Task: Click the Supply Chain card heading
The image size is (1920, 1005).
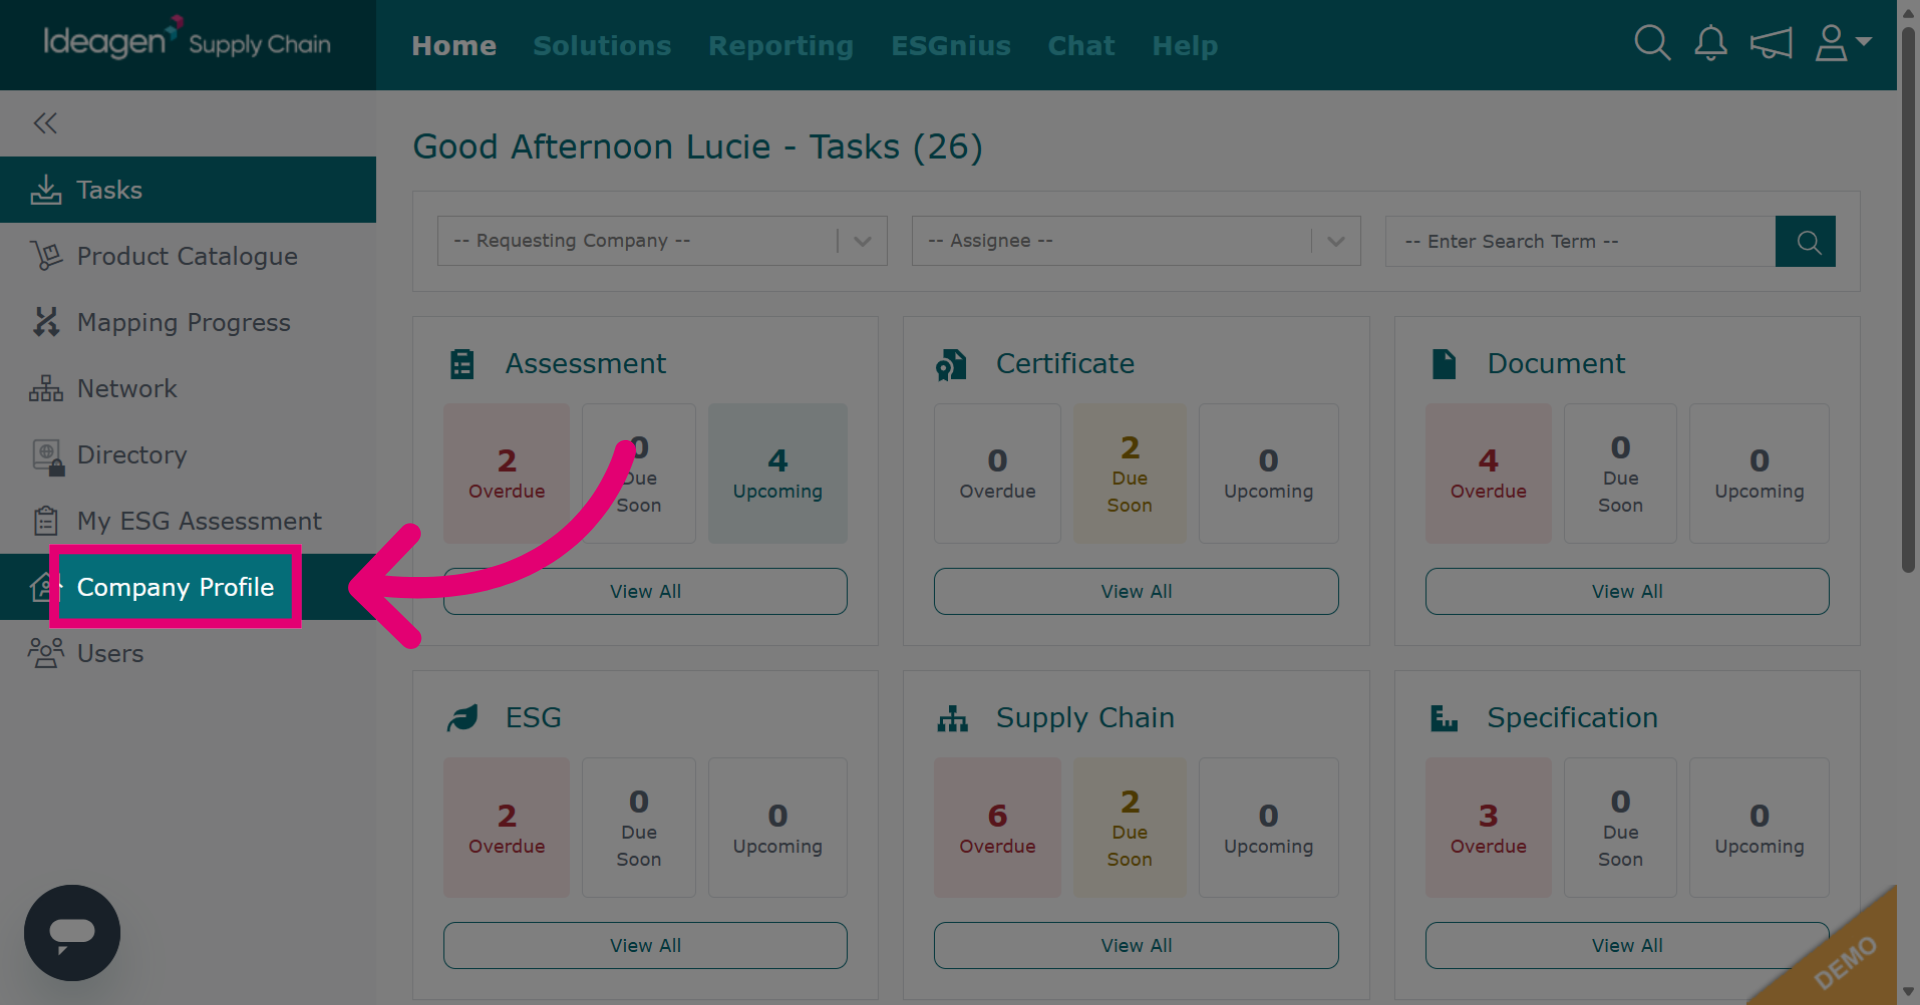Action: tap(1085, 718)
